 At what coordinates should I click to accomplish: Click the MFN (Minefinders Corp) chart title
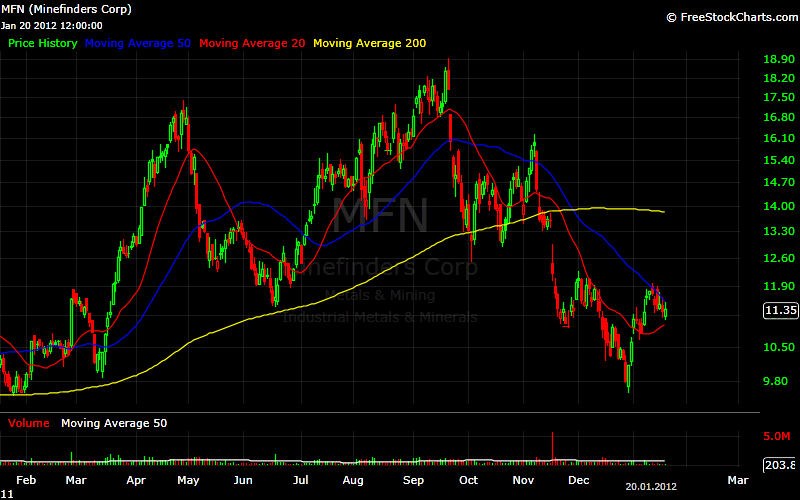tap(66, 9)
